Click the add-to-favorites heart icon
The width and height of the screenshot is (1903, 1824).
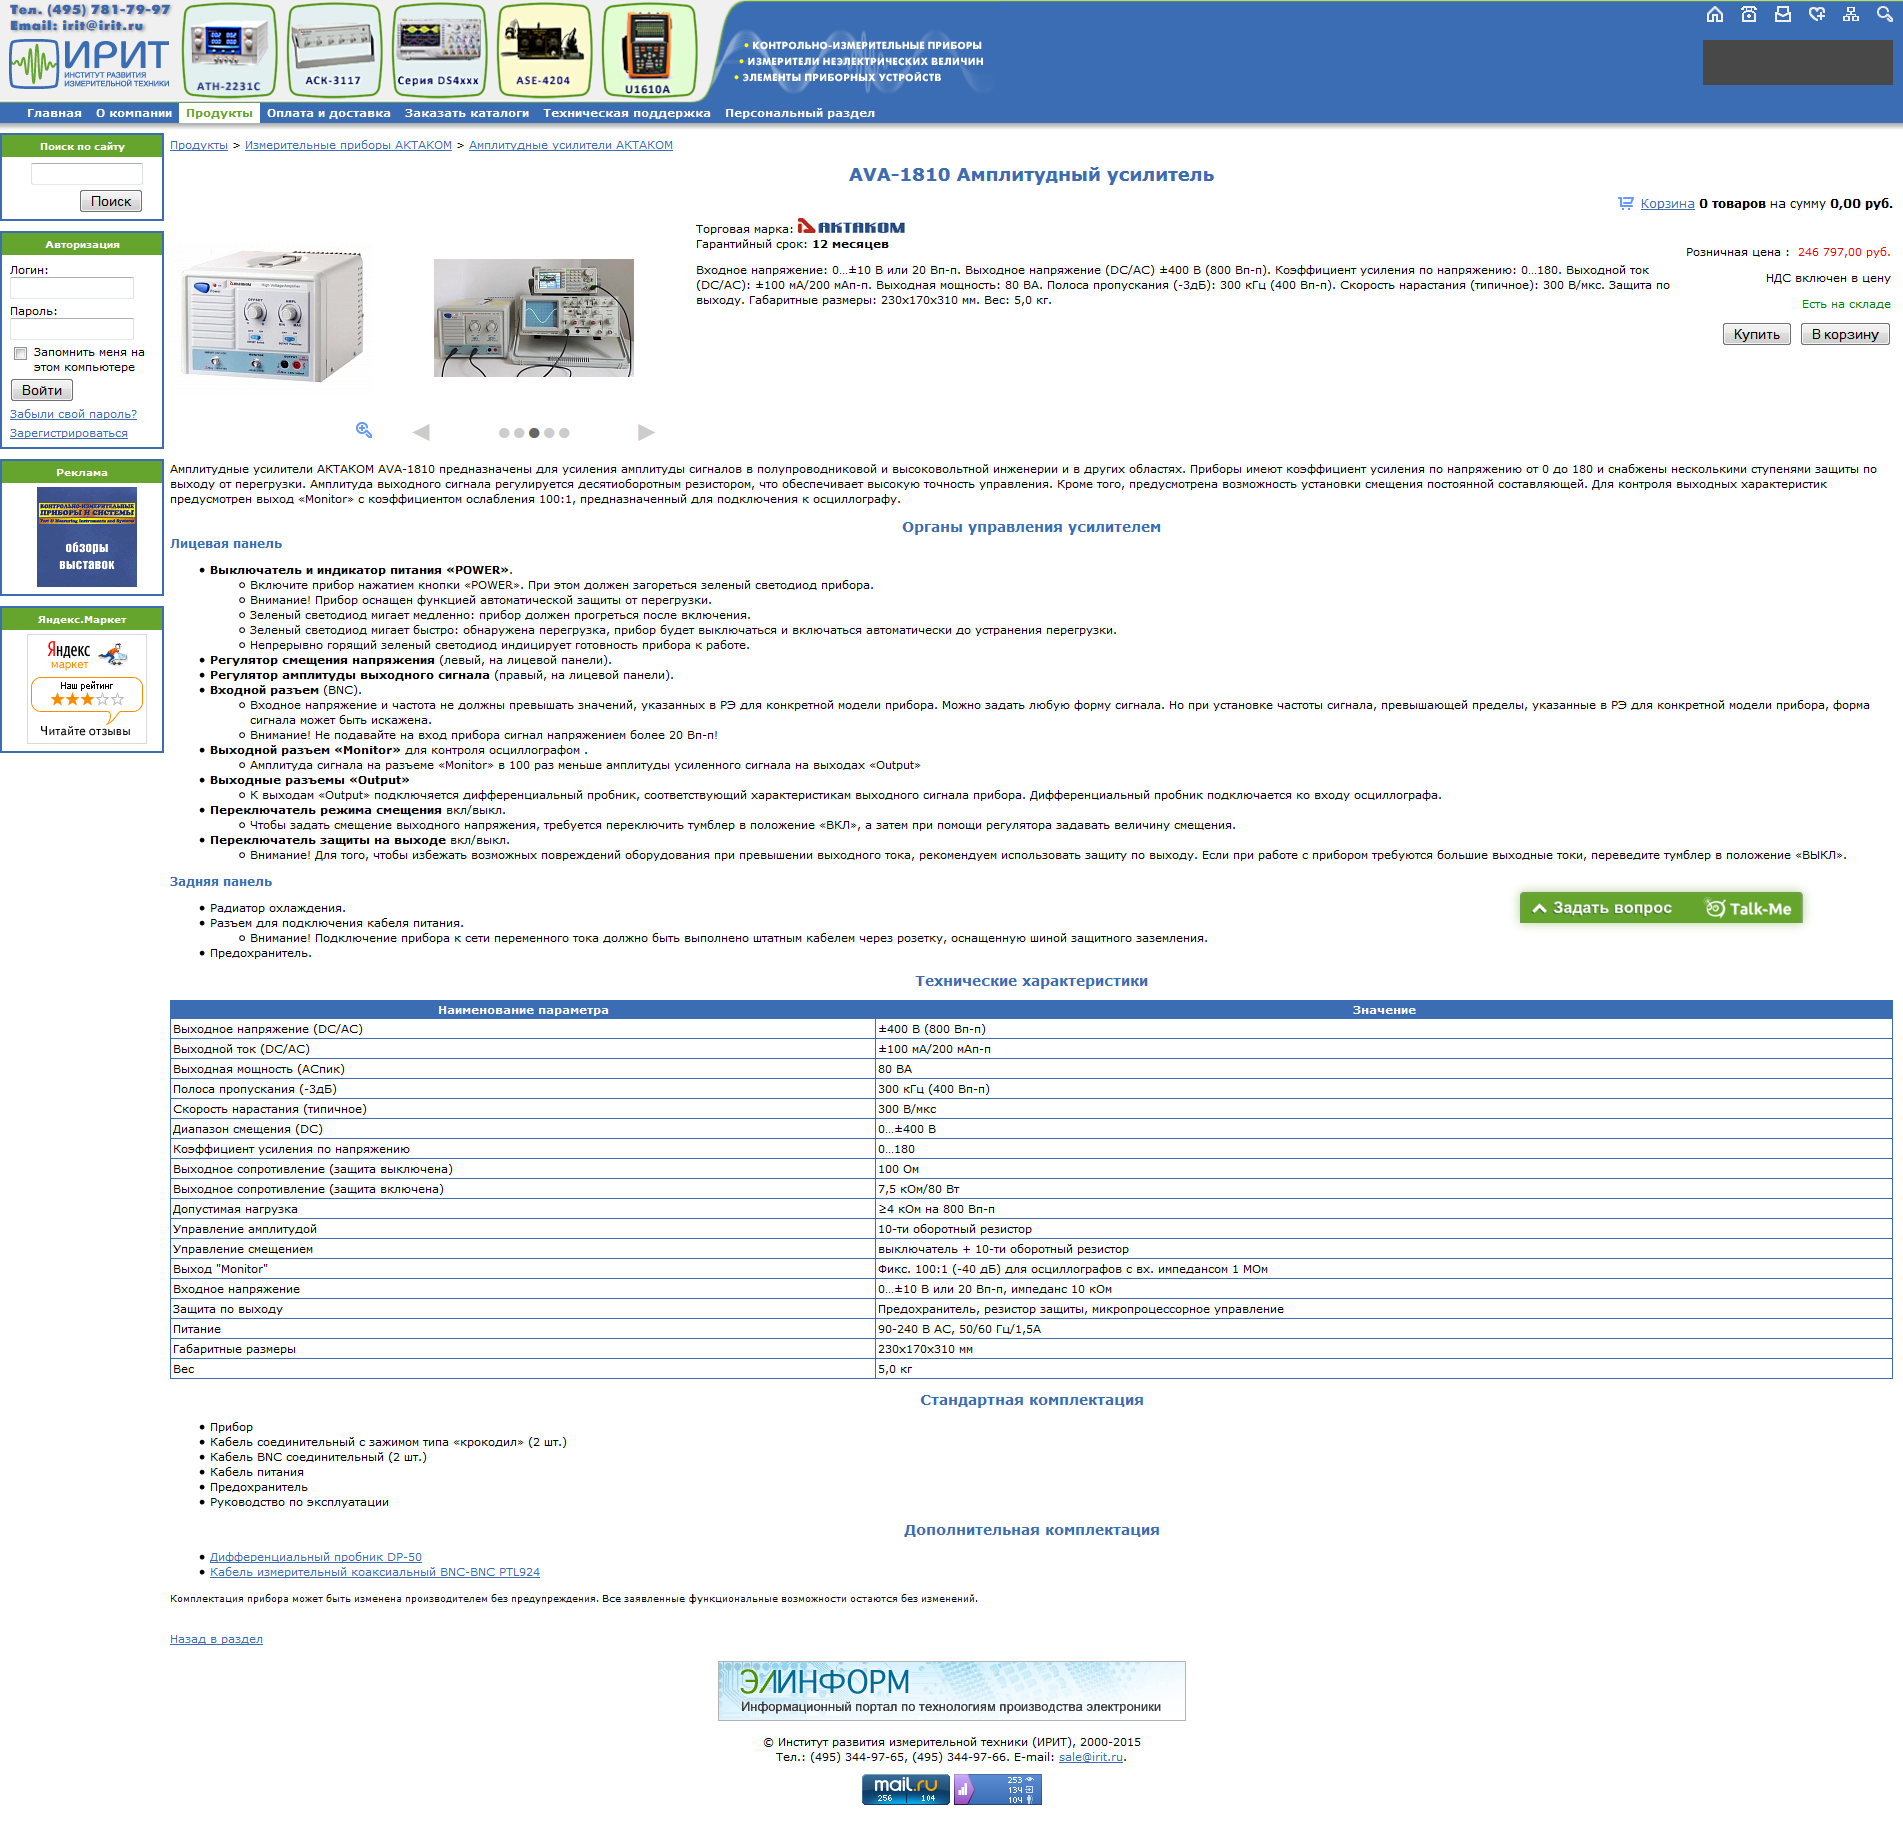coord(1817,14)
